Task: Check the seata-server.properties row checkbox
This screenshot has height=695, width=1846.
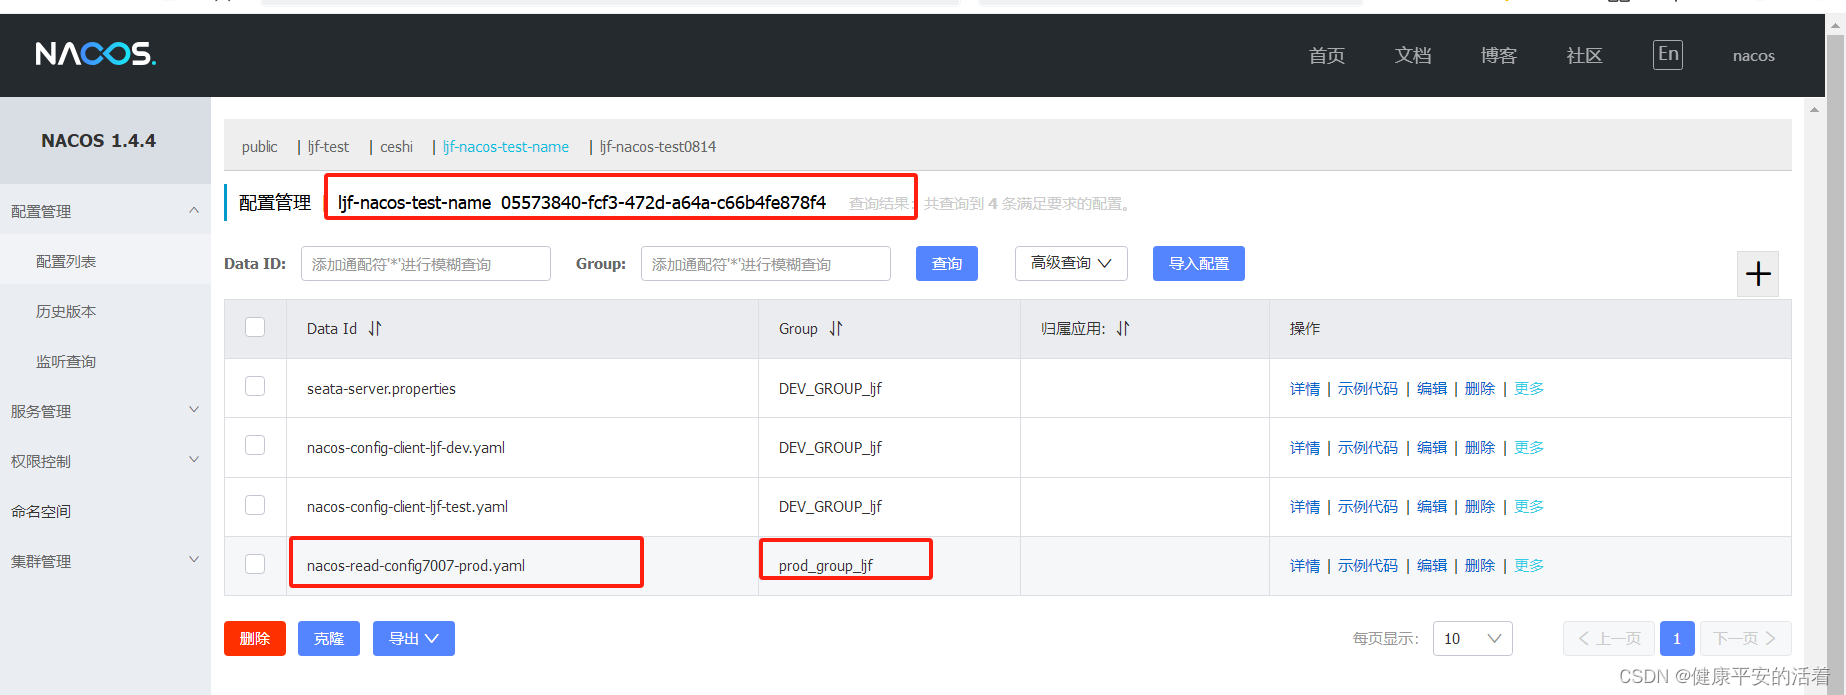Action: coord(255,386)
